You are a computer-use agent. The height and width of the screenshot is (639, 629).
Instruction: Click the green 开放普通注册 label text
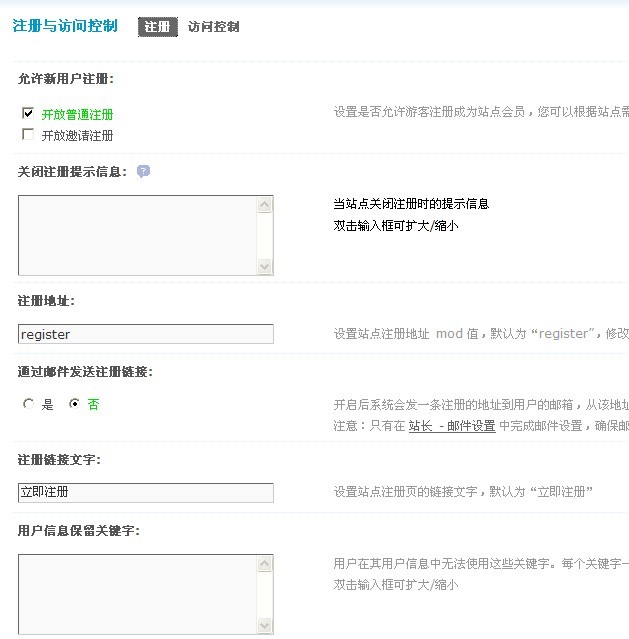pyautogui.click(x=77, y=115)
